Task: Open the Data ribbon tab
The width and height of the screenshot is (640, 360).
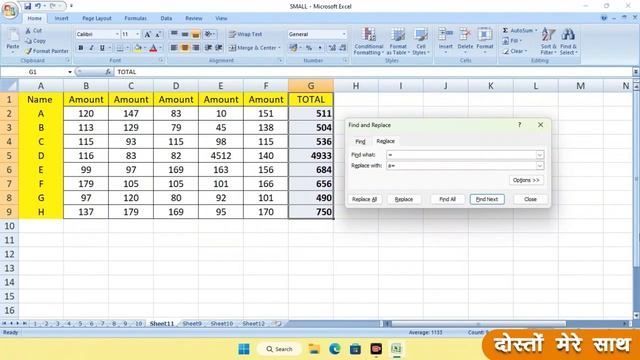Action: click(166, 18)
